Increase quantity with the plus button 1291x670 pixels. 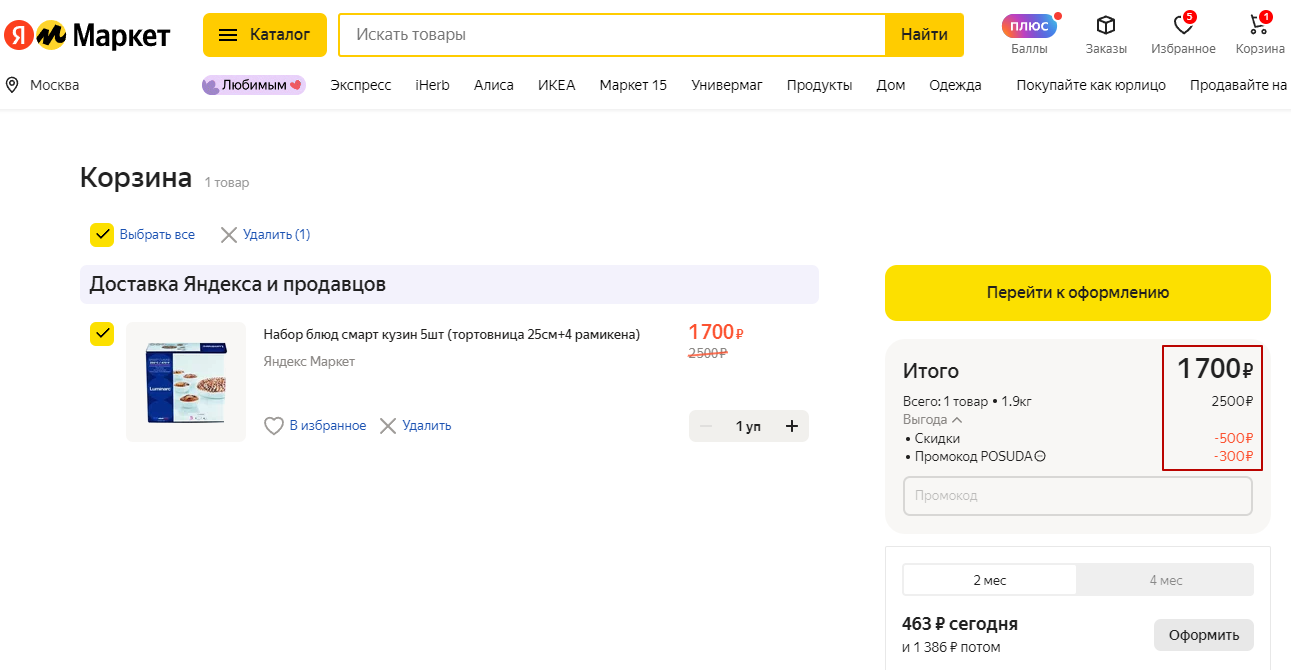pos(792,426)
